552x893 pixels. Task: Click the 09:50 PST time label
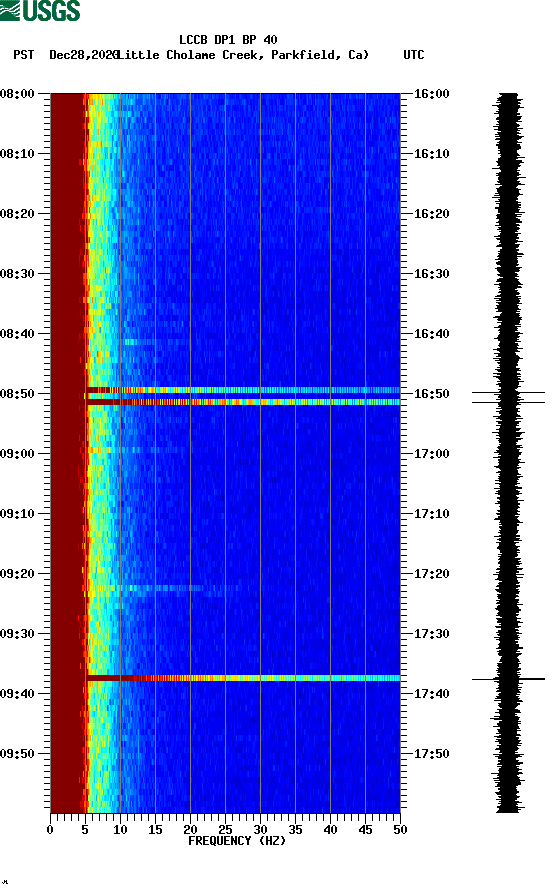point(17,754)
